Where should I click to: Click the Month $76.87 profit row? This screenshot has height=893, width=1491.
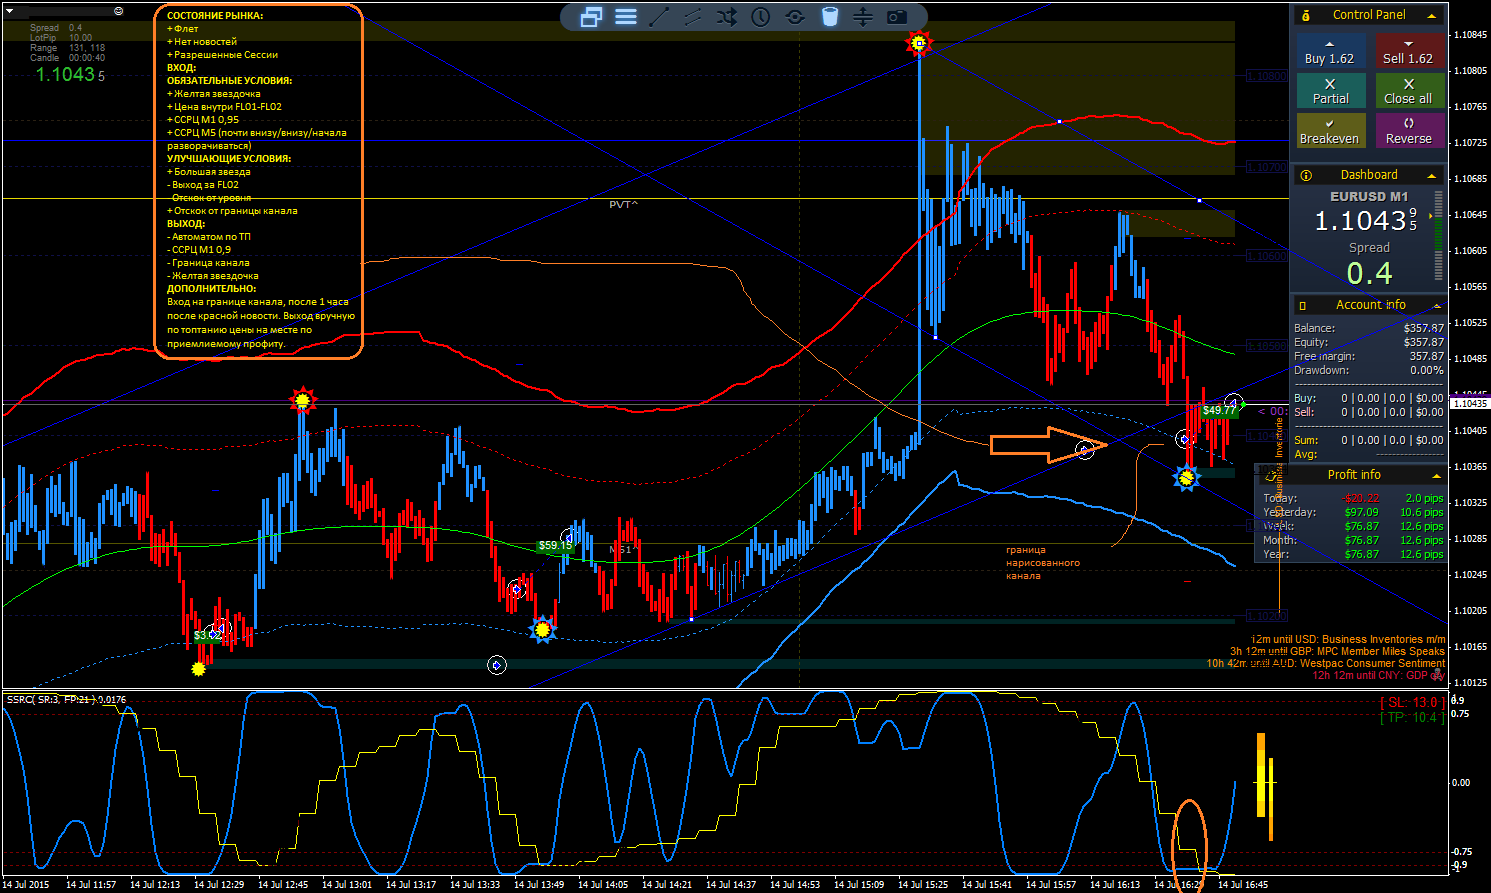click(x=1353, y=540)
